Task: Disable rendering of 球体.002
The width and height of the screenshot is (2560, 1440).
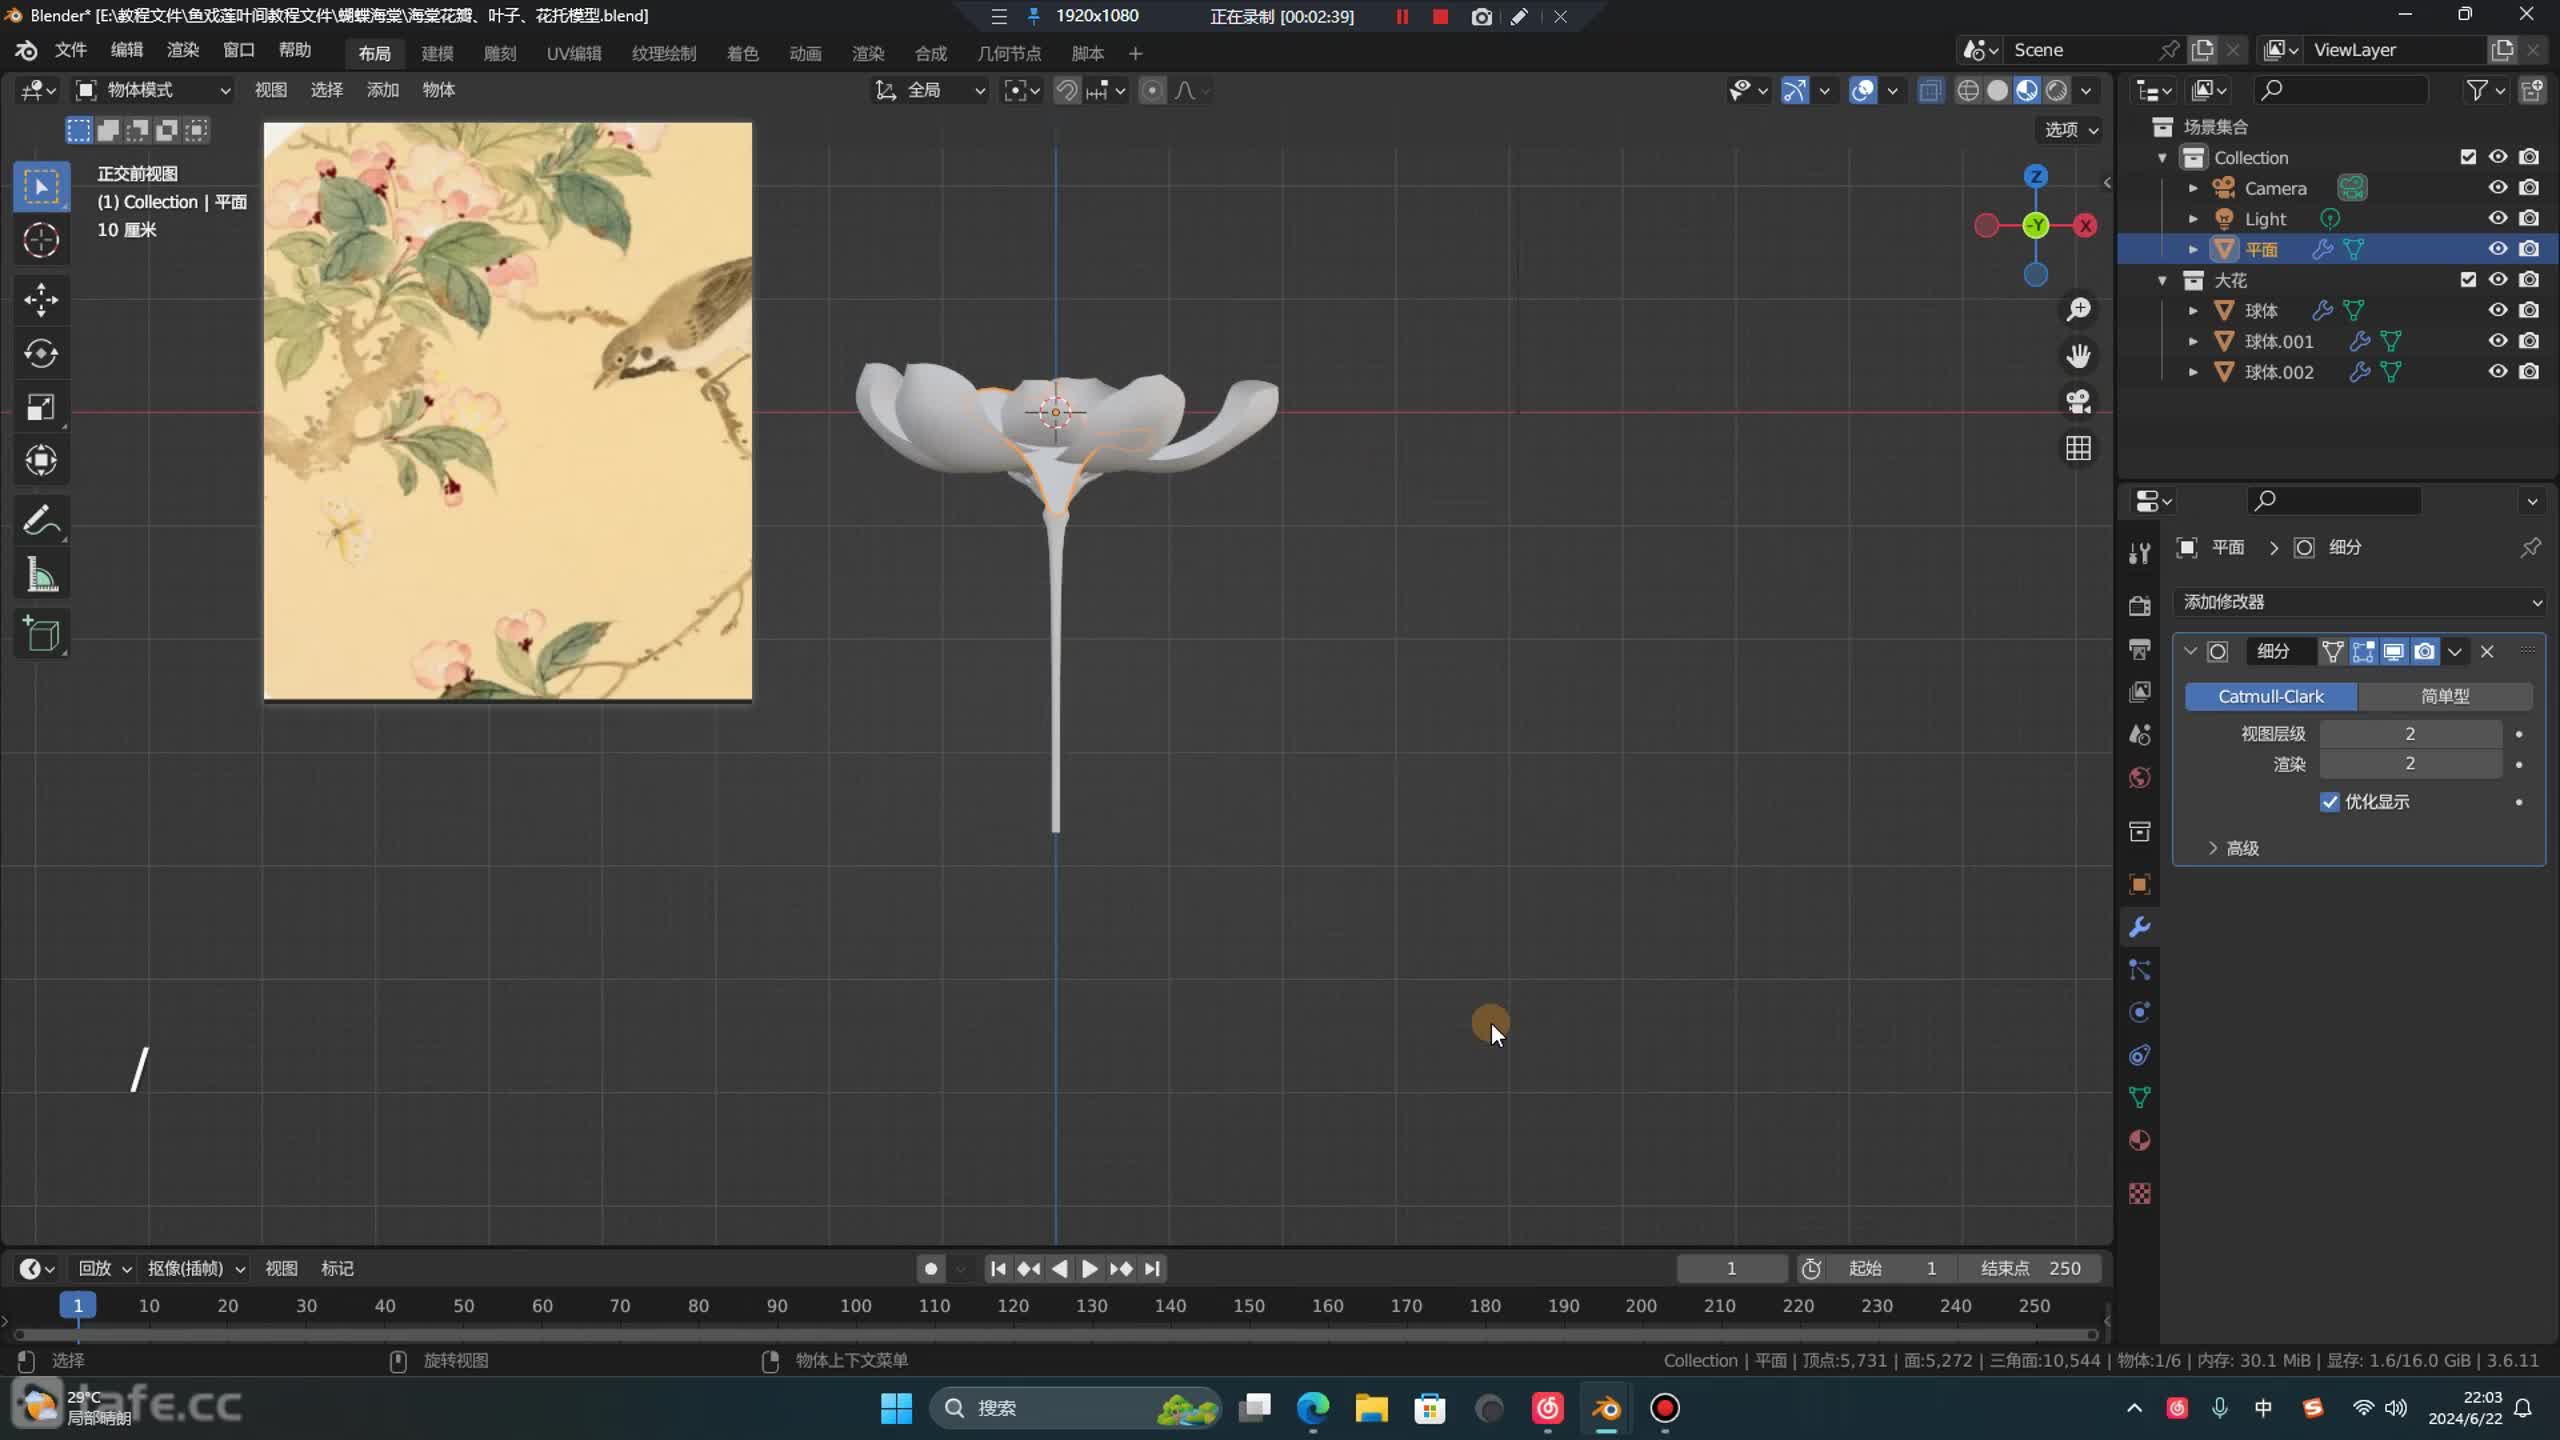Action: click(2529, 371)
